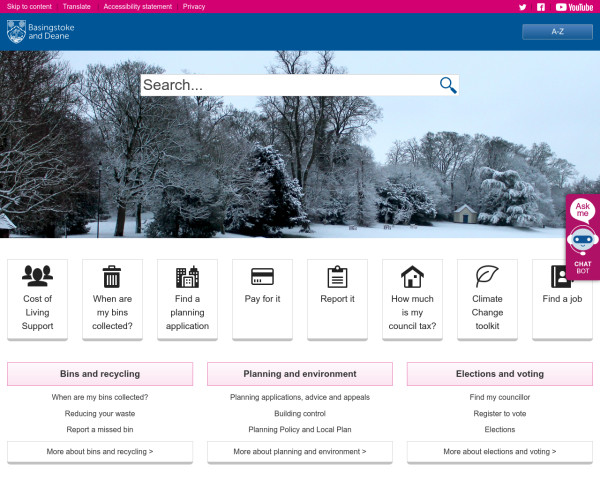Expand More about bins and recycling

click(99, 452)
